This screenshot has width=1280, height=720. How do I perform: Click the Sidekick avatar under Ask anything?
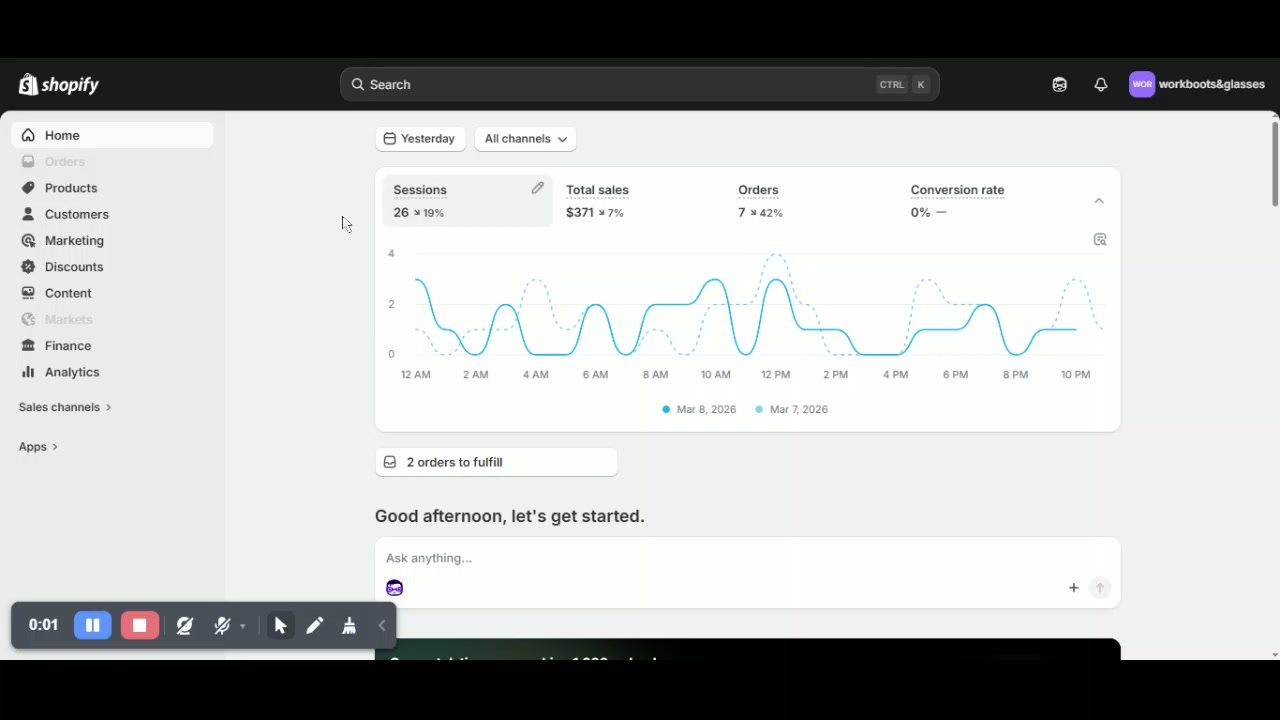[x=394, y=588]
